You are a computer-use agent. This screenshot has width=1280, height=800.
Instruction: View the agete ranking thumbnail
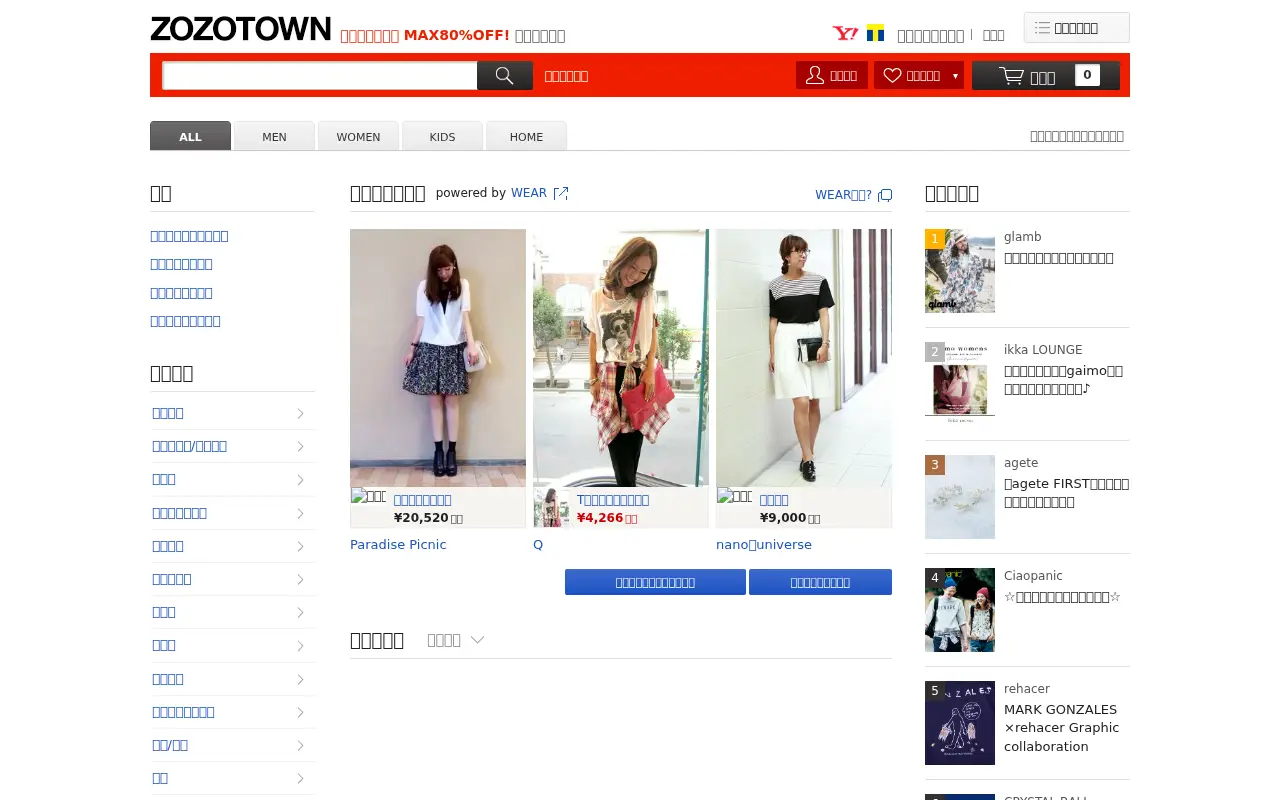pos(960,497)
